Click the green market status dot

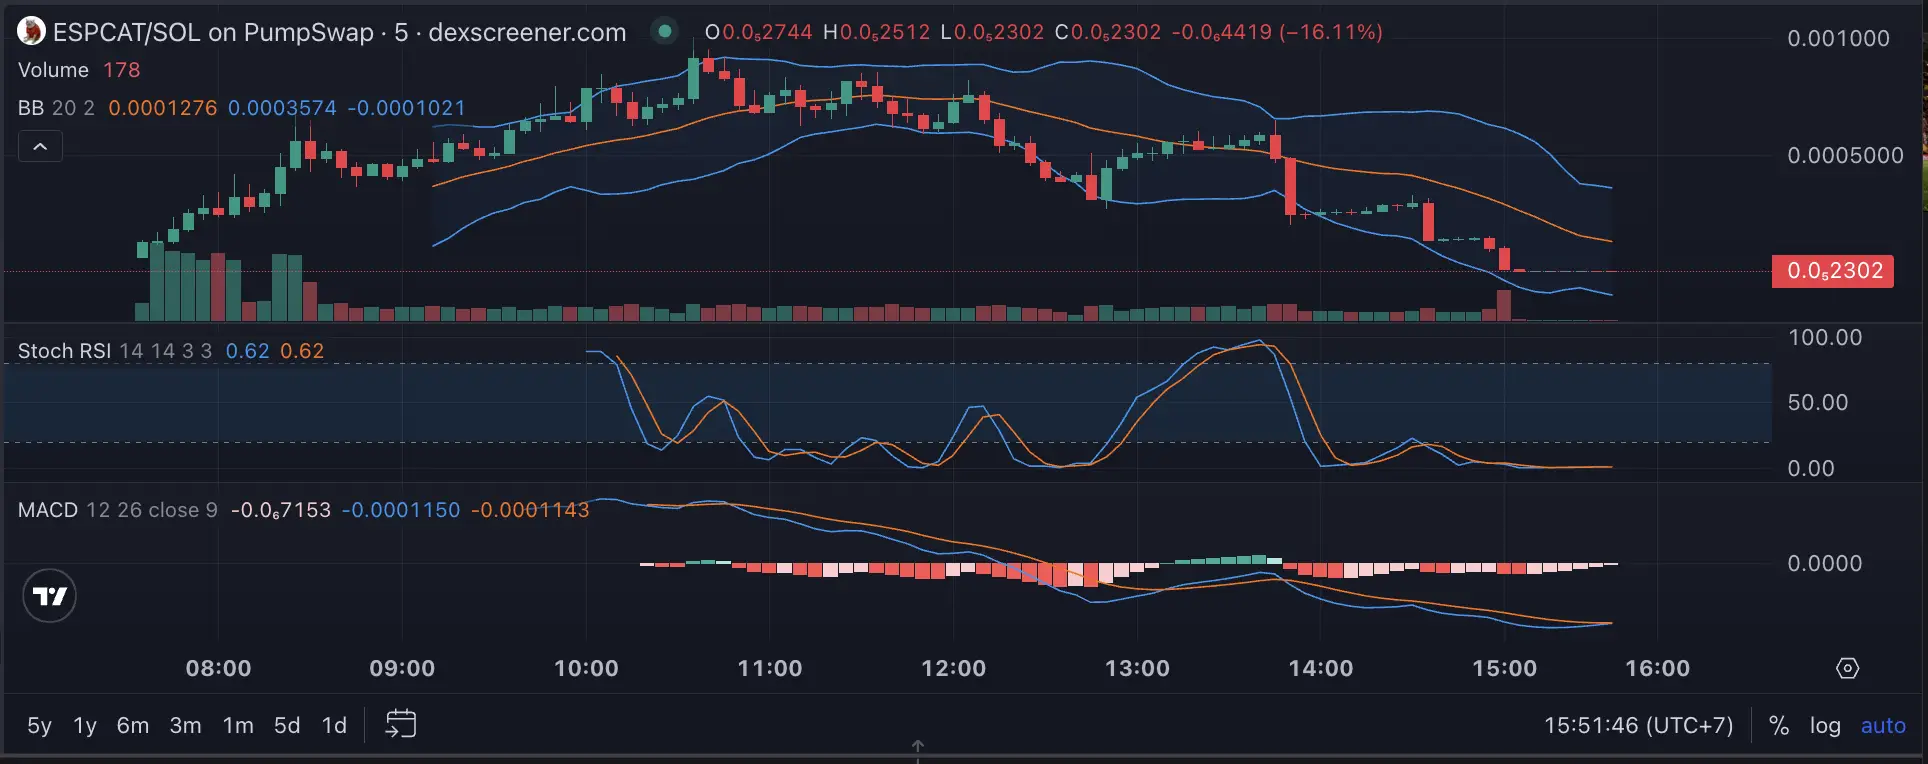pos(664,31)
